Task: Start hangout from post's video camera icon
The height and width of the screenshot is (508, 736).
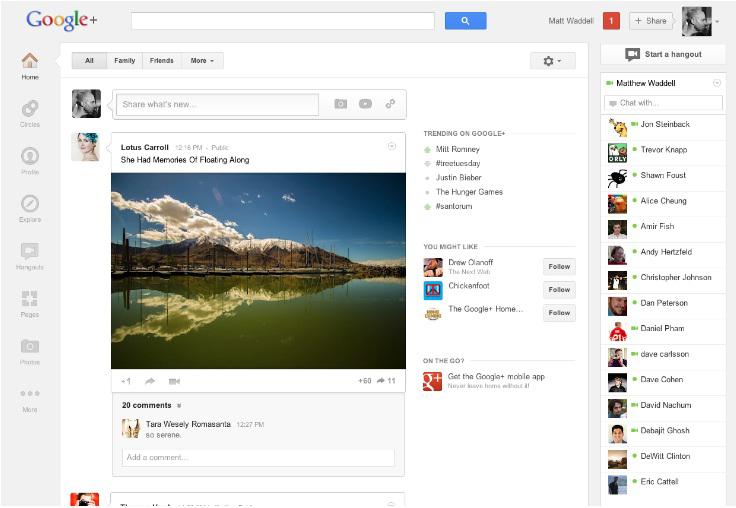Action: point(174,381)
